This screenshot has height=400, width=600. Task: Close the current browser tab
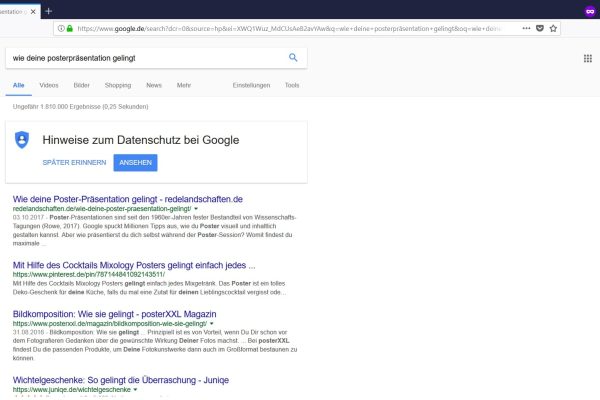(x=33, y=11)
